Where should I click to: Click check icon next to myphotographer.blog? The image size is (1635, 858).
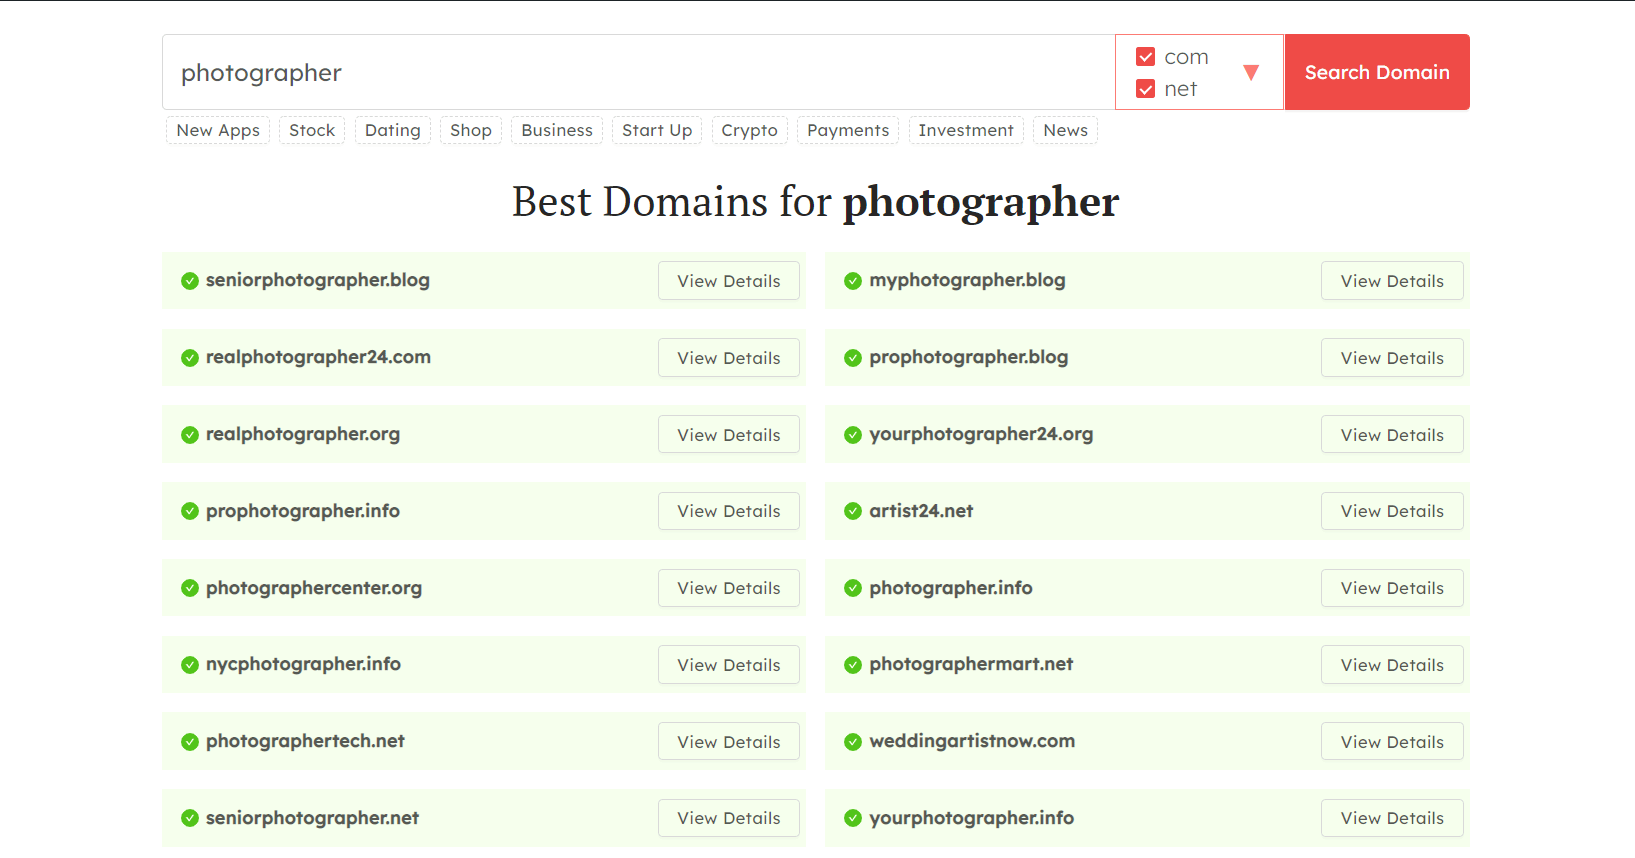[x=853, y=281]
